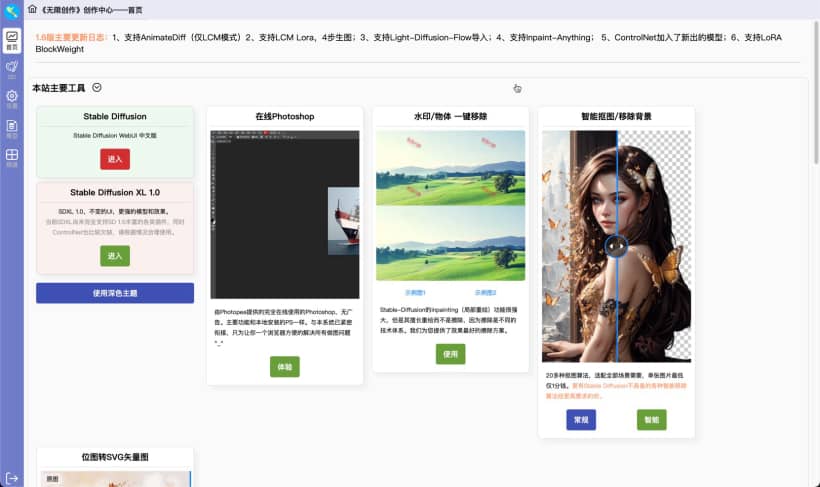
Task: Click the 创作中心 page title text
Action: coord(92,9)
